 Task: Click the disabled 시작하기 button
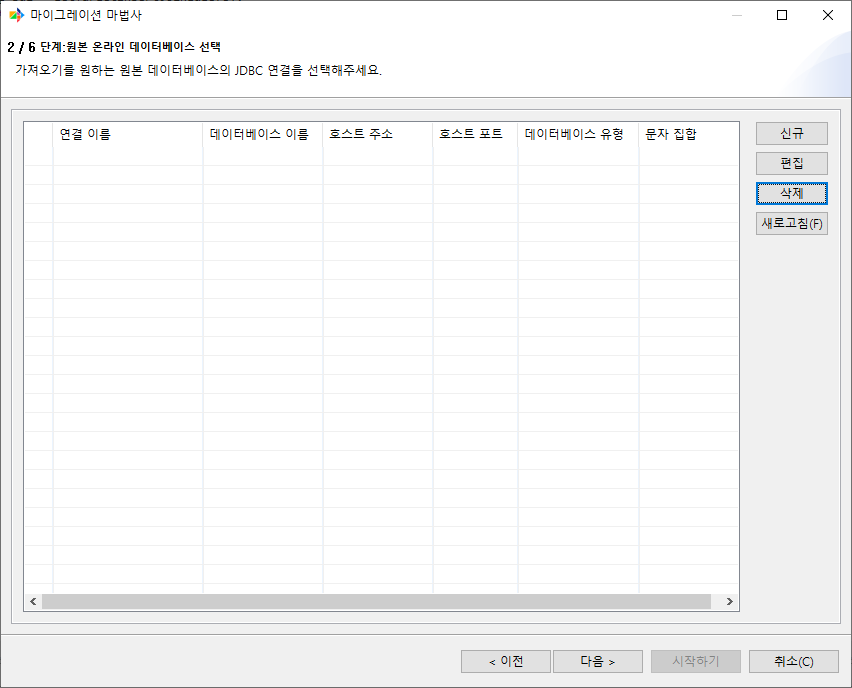click(x=696, y=661)
